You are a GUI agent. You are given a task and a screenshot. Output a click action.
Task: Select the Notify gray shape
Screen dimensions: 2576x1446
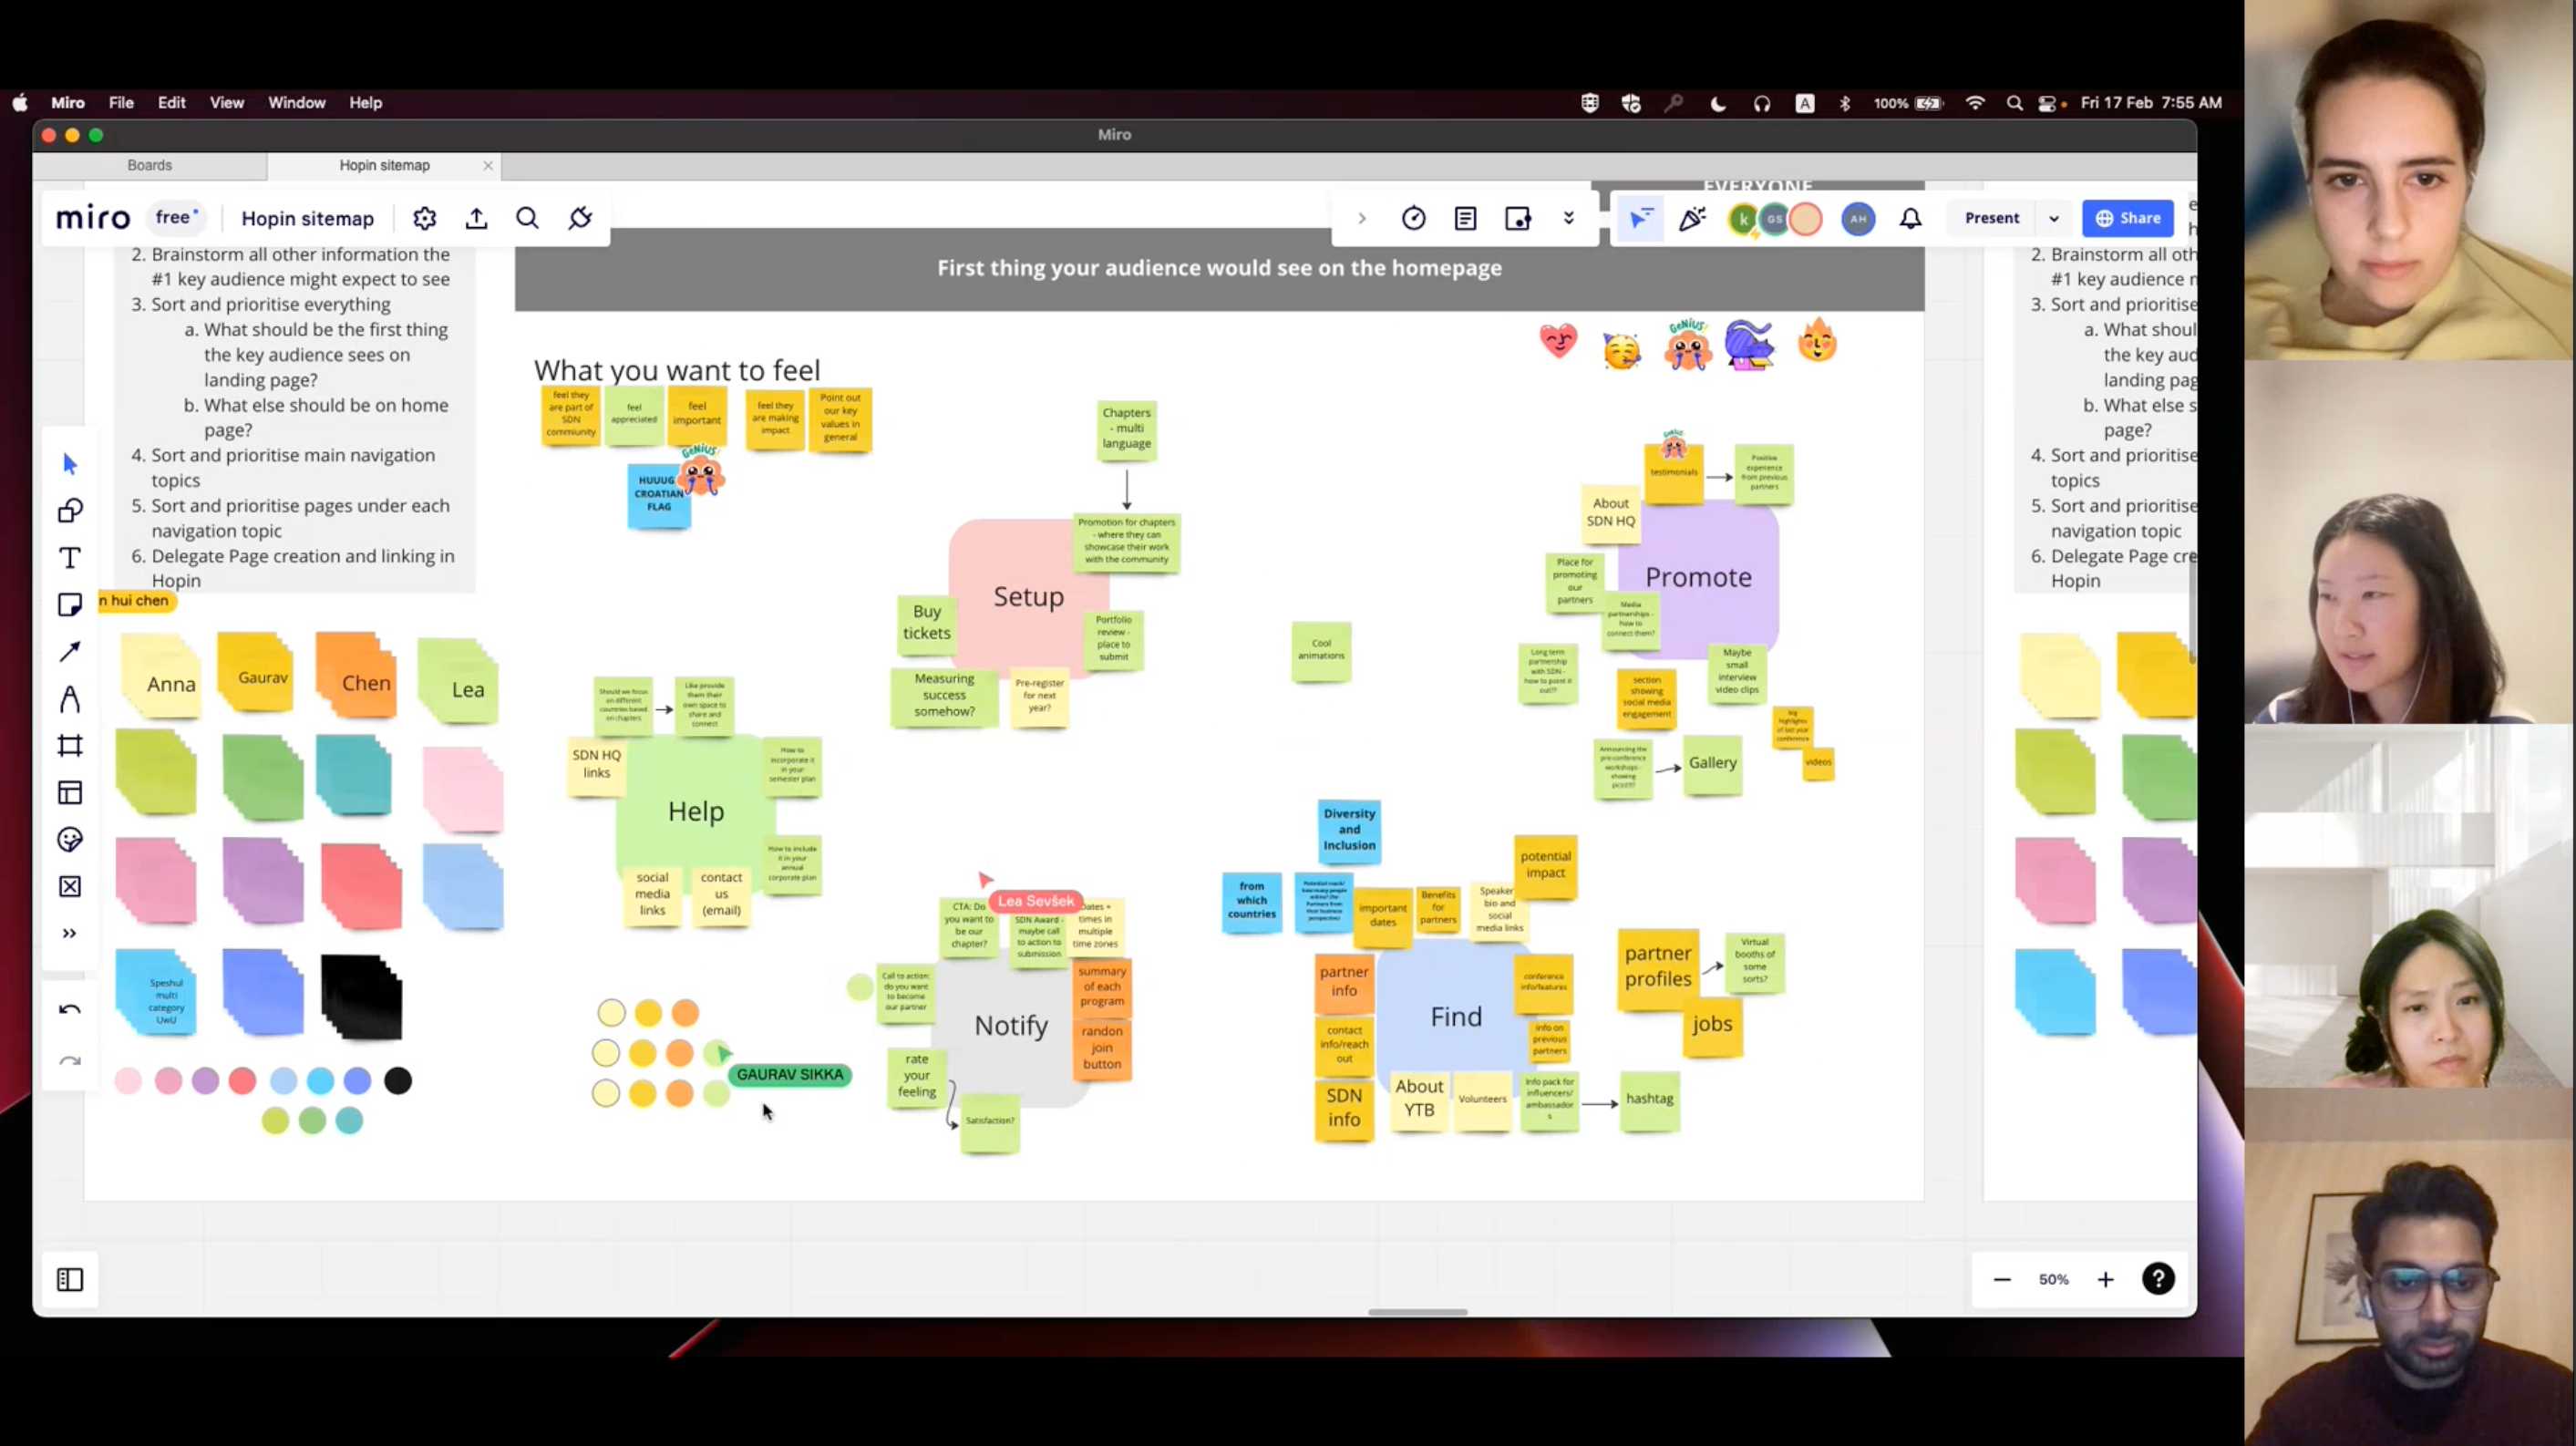(x=1012, y=1028)
